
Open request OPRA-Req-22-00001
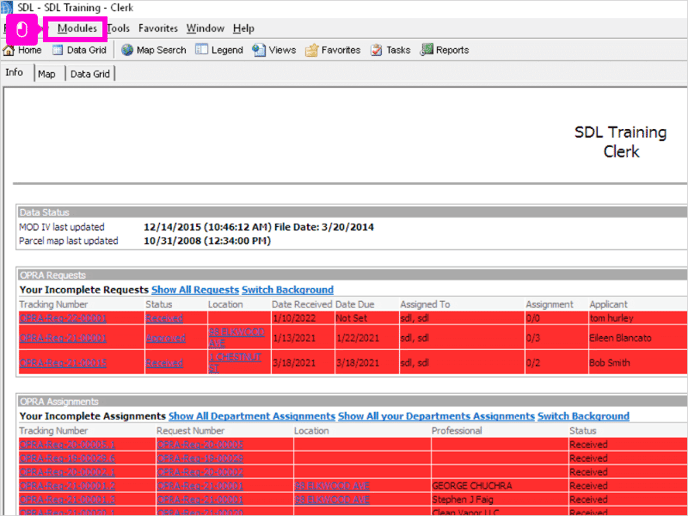click(63, 318)
